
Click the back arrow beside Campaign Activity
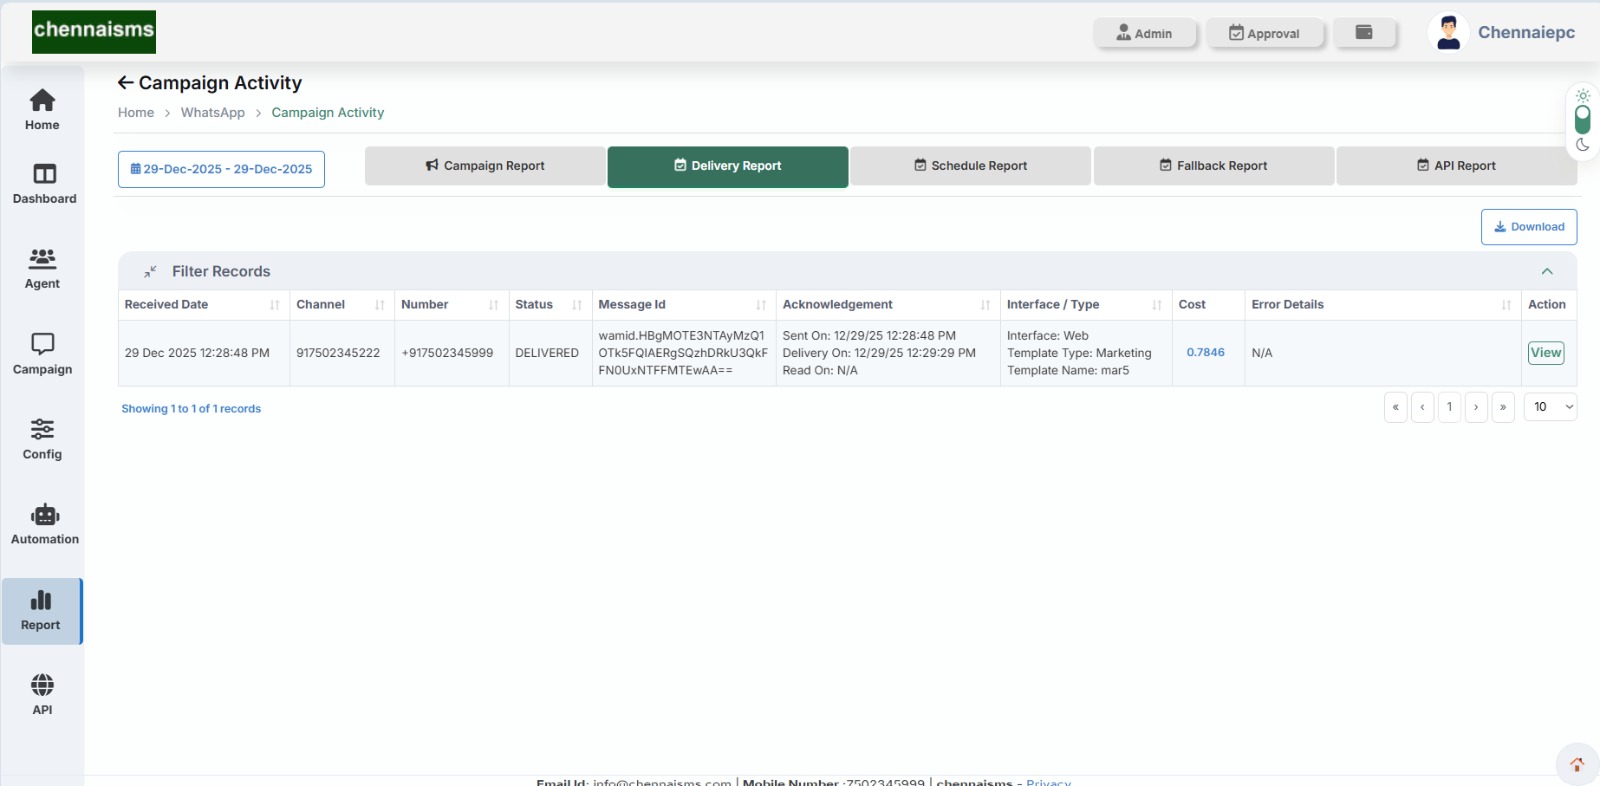click(x=125, y=83)
